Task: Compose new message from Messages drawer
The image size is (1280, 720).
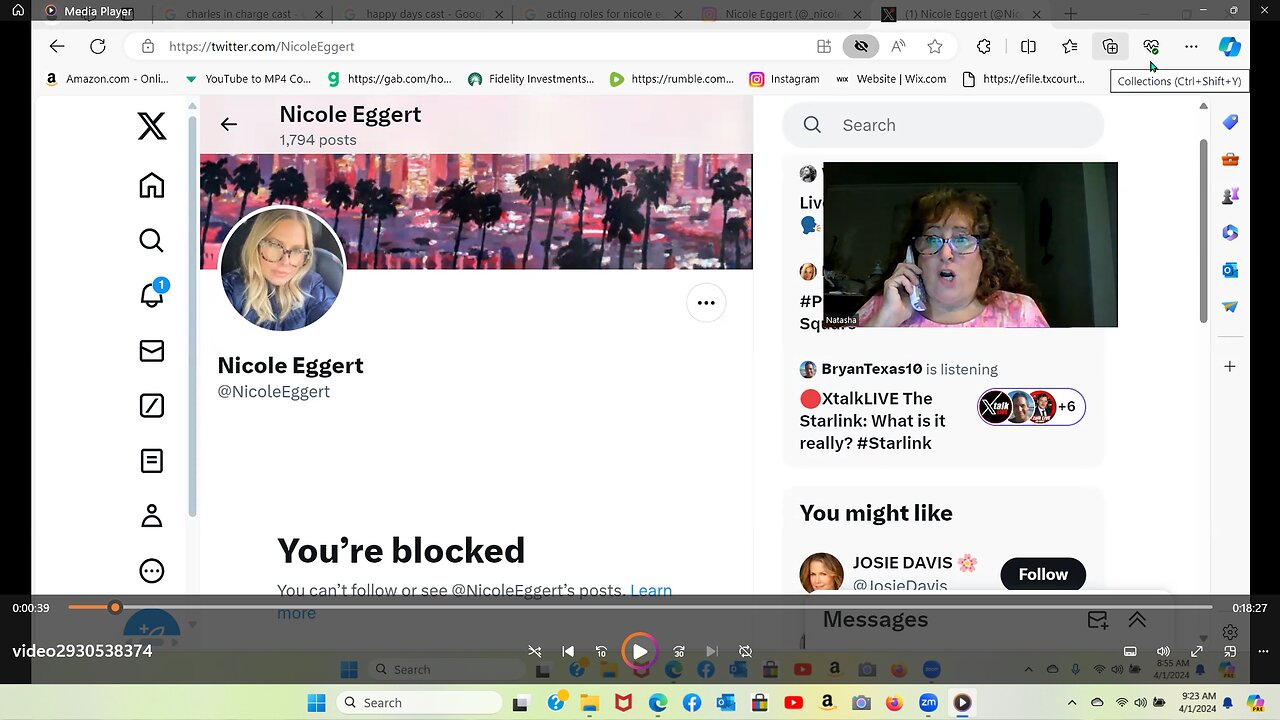Action: (x=1097, y=620)
